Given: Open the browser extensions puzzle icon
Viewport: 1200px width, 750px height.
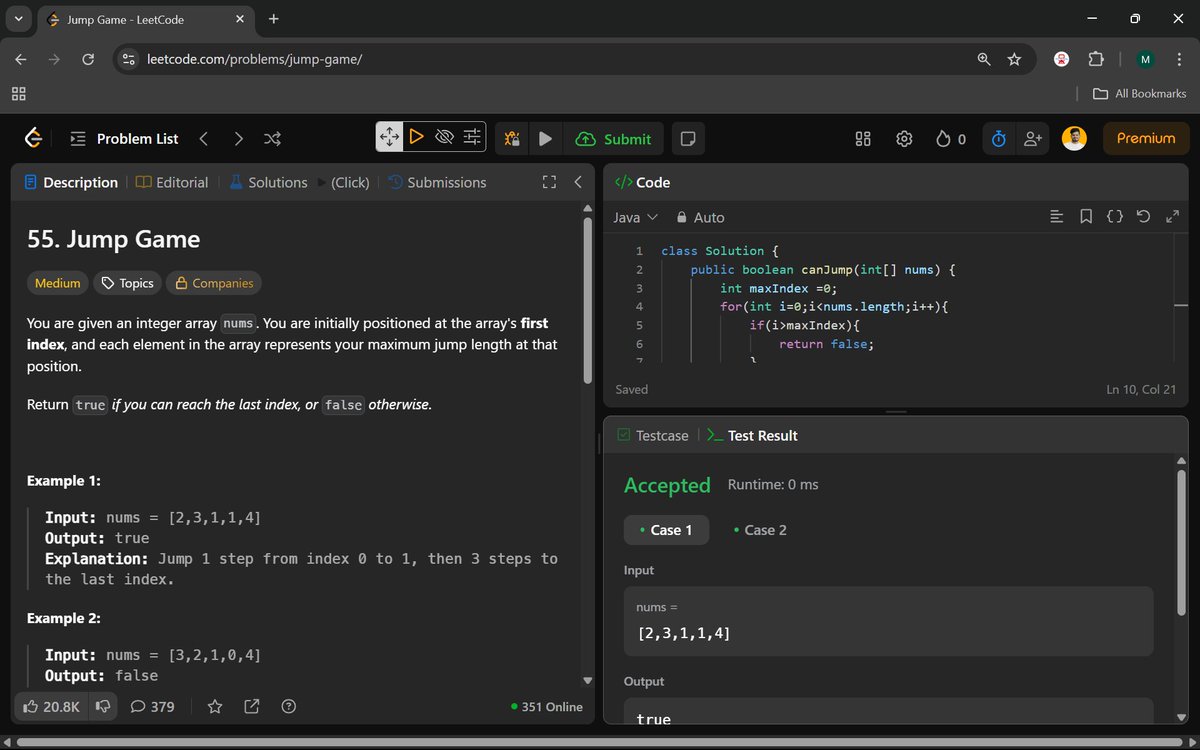Looking at the screenshot, I should click(x=1096, y=59).
